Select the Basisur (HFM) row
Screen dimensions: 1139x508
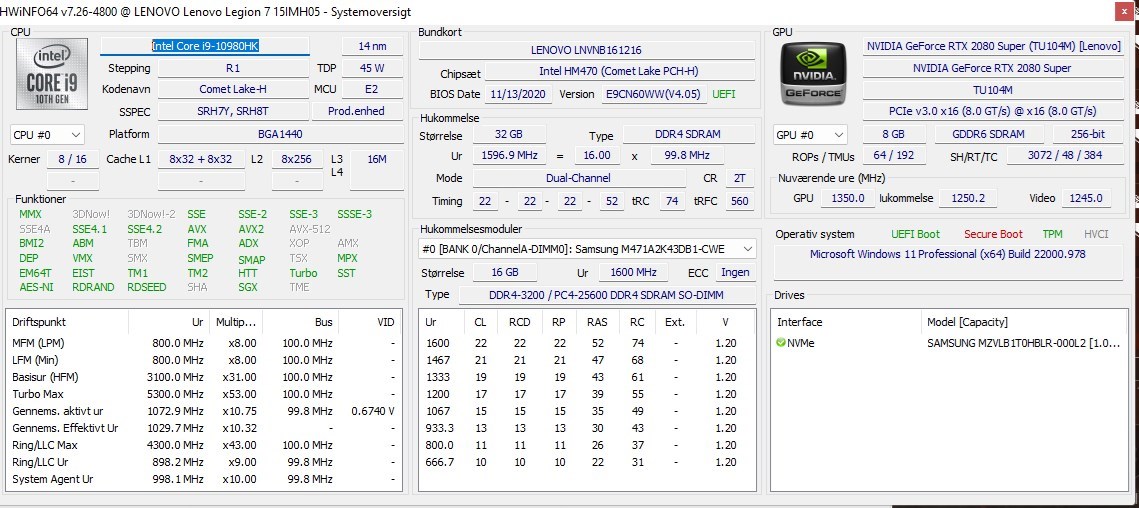coord(203,377)
